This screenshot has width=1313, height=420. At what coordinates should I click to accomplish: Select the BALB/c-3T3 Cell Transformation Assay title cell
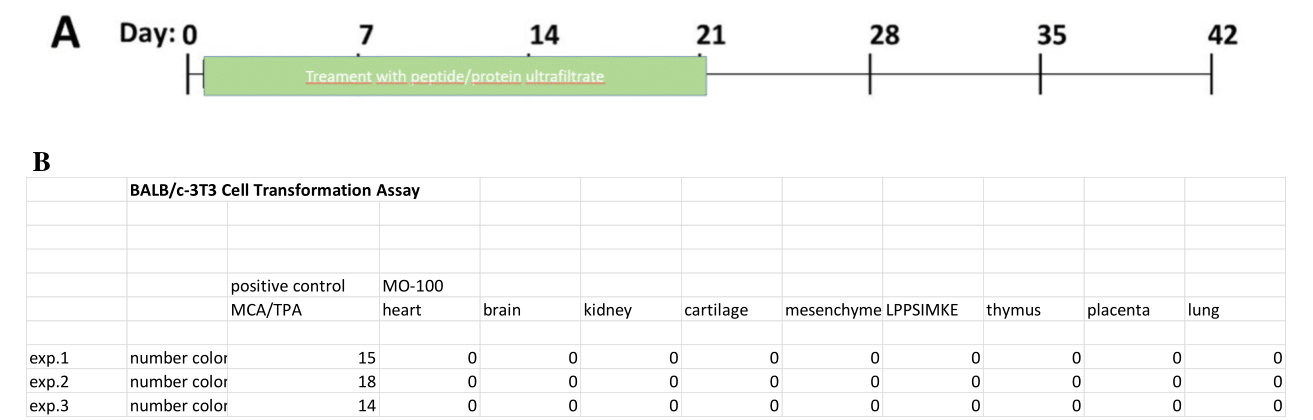275,193
